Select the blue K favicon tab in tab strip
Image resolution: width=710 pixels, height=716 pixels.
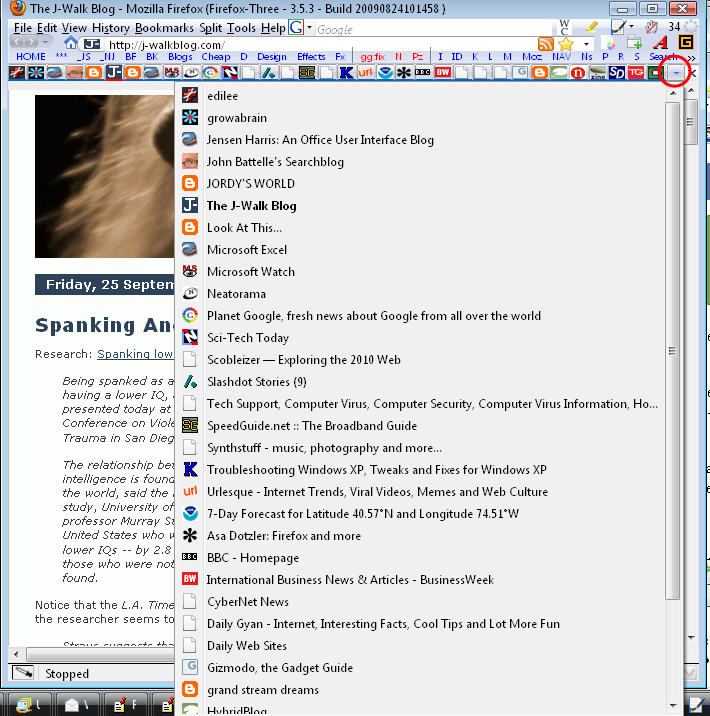[347, 73]
